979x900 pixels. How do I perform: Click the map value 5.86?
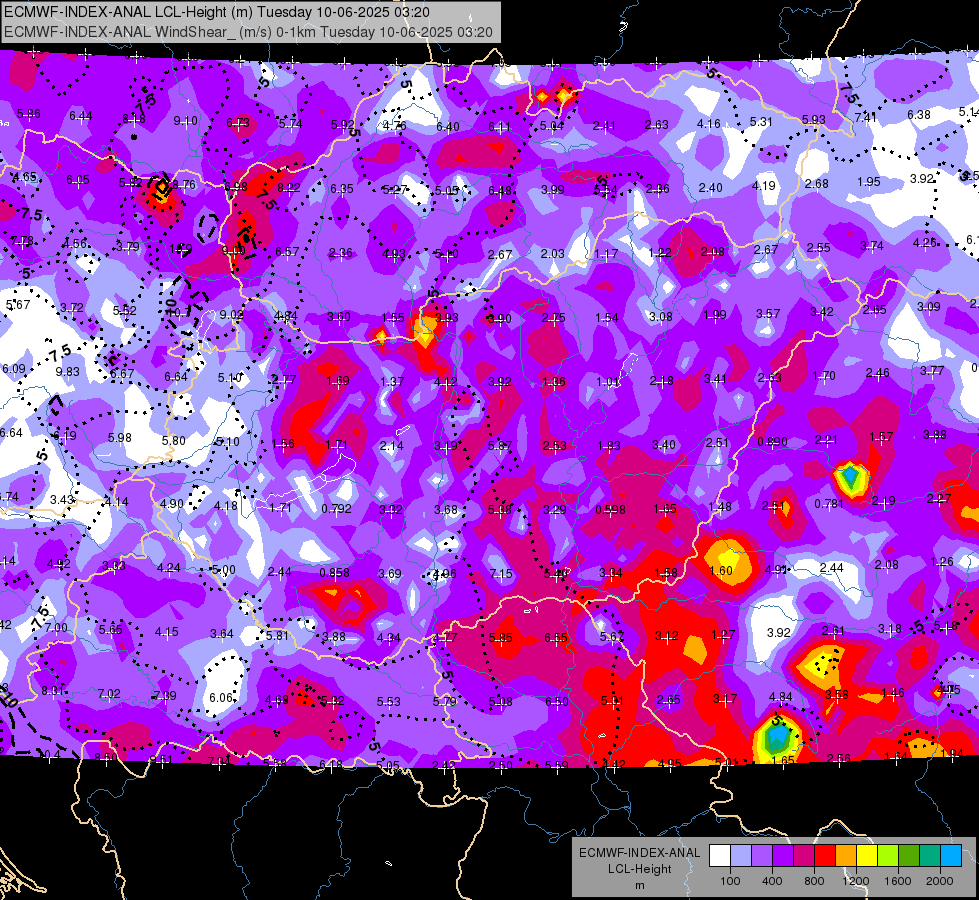pos(29,114)
